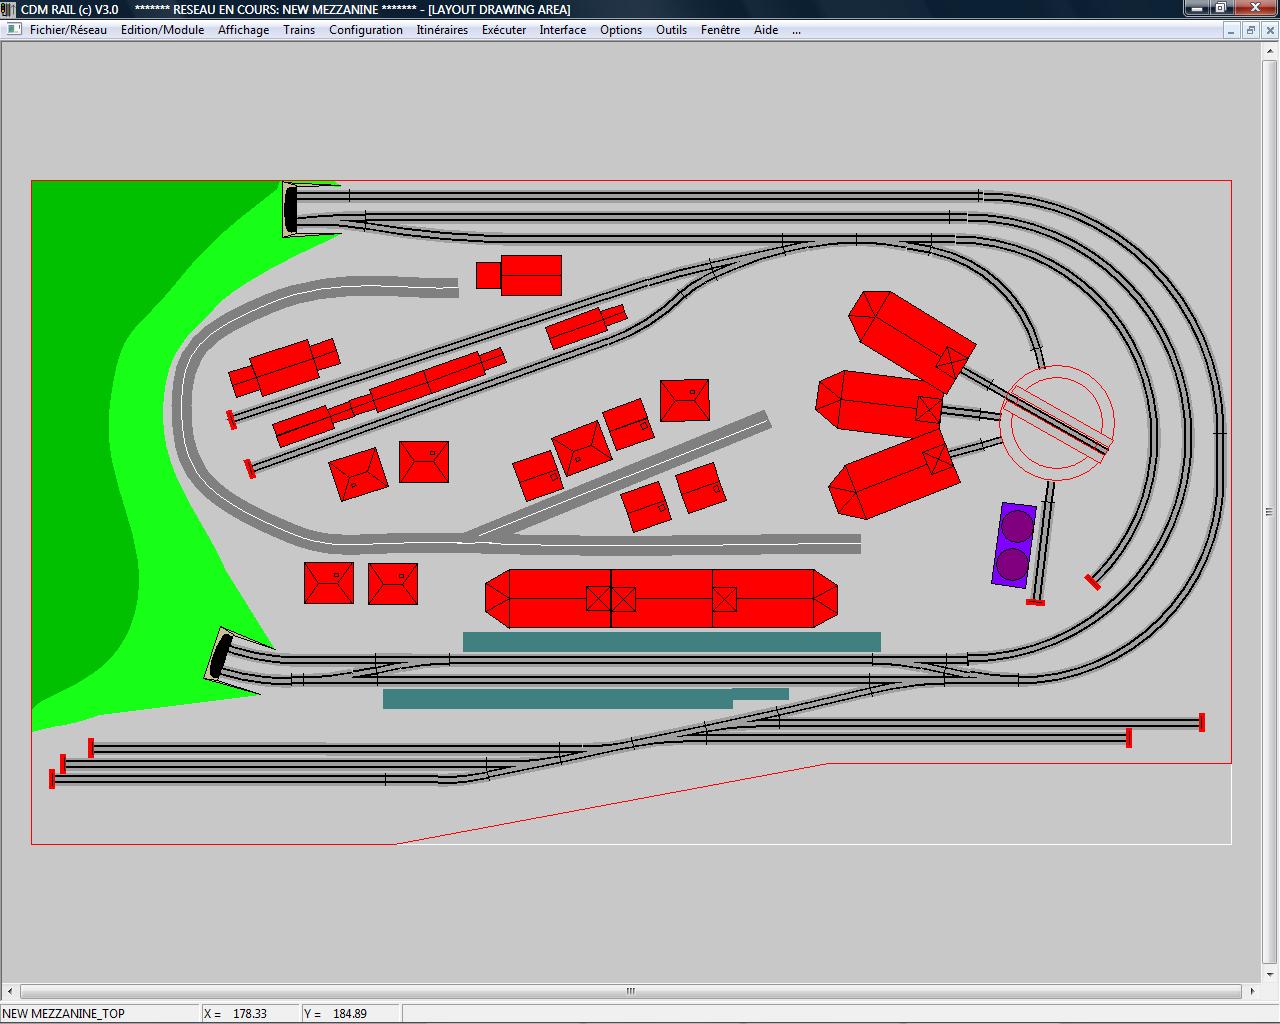The height and width of the screenshot is (1024, 1280).
Task: Click the purple fuel tank structure
Action: pyautogui.click(x=1014, y=544)
